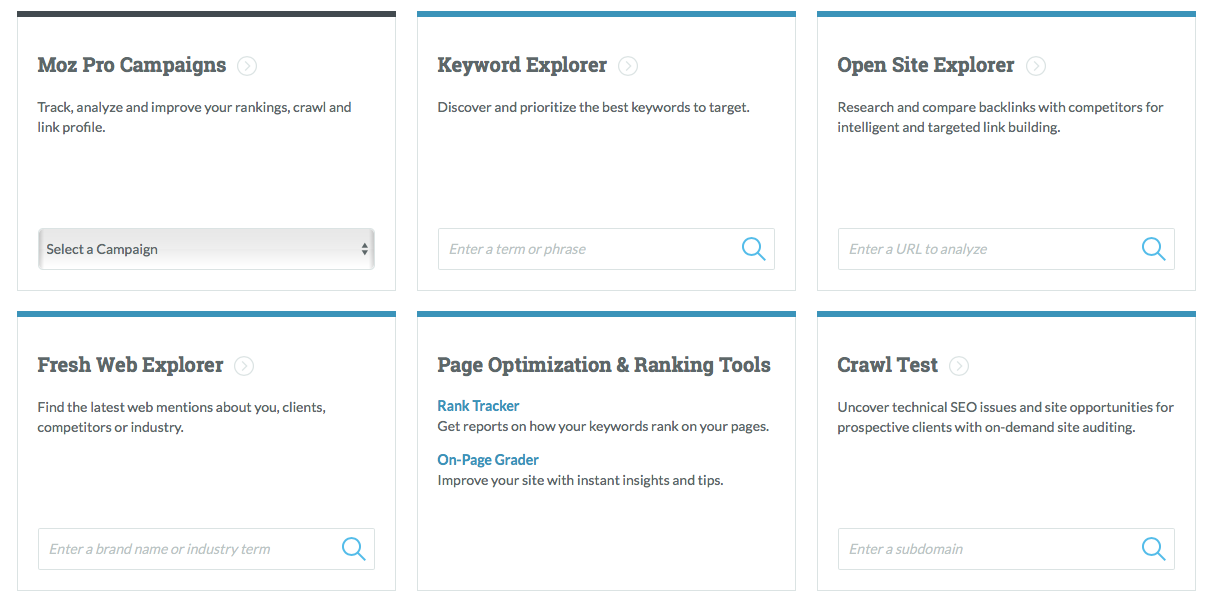Open the Rank Tracker link
The height and width of the screenshot is (604, 1209).
click(x=478, y=406)
